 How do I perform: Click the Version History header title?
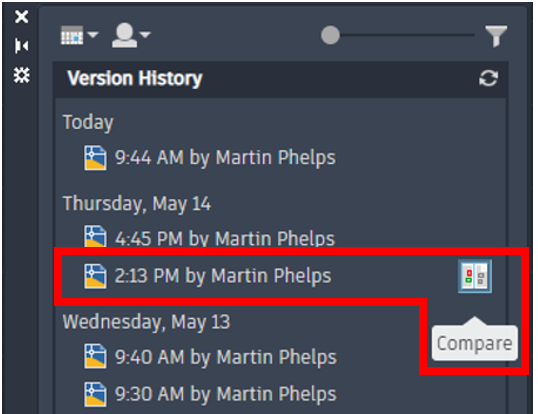[x=135, y=79]
